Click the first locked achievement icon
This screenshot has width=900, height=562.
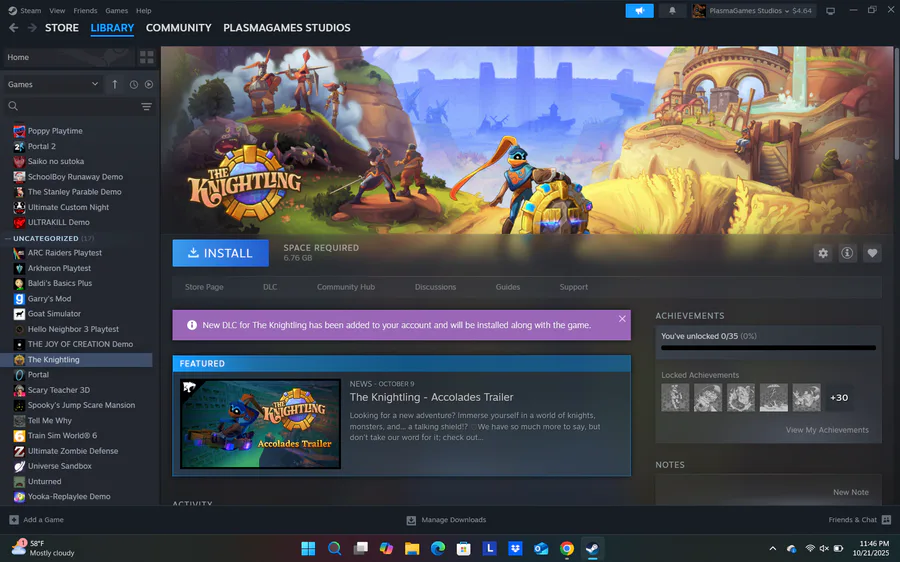click(x=675, y=397)
